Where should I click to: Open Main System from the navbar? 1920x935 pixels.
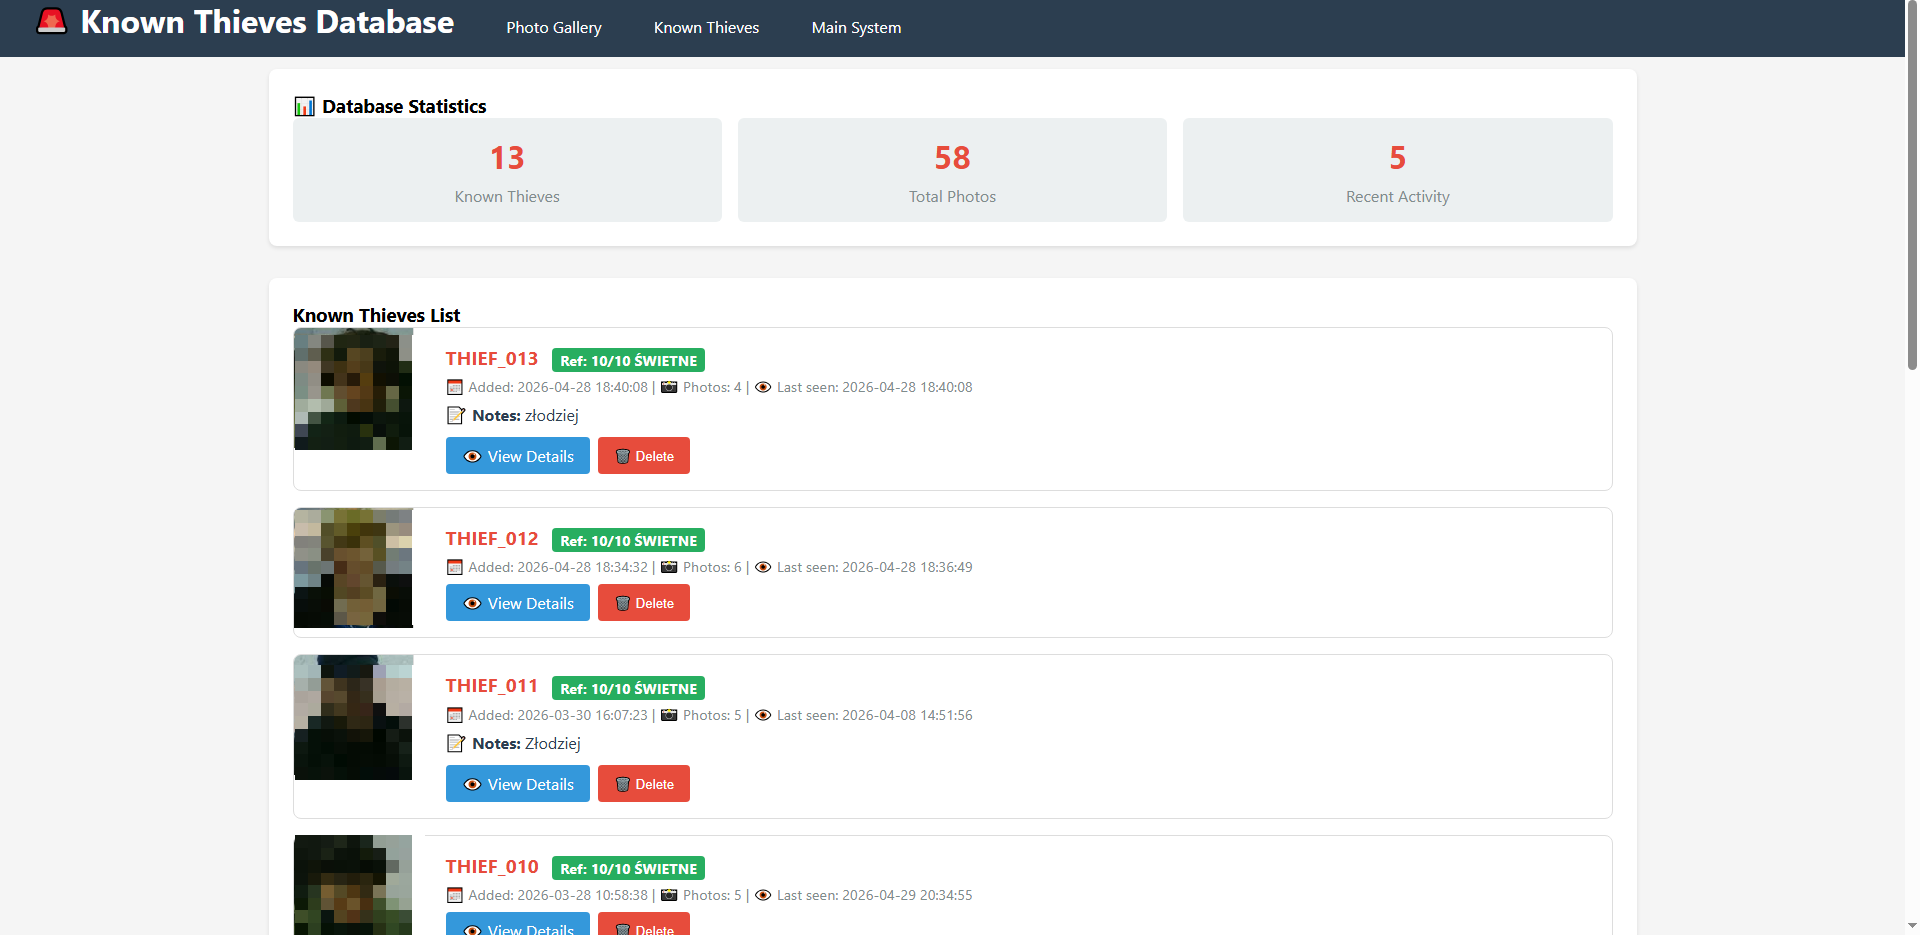tap(856, 28)
